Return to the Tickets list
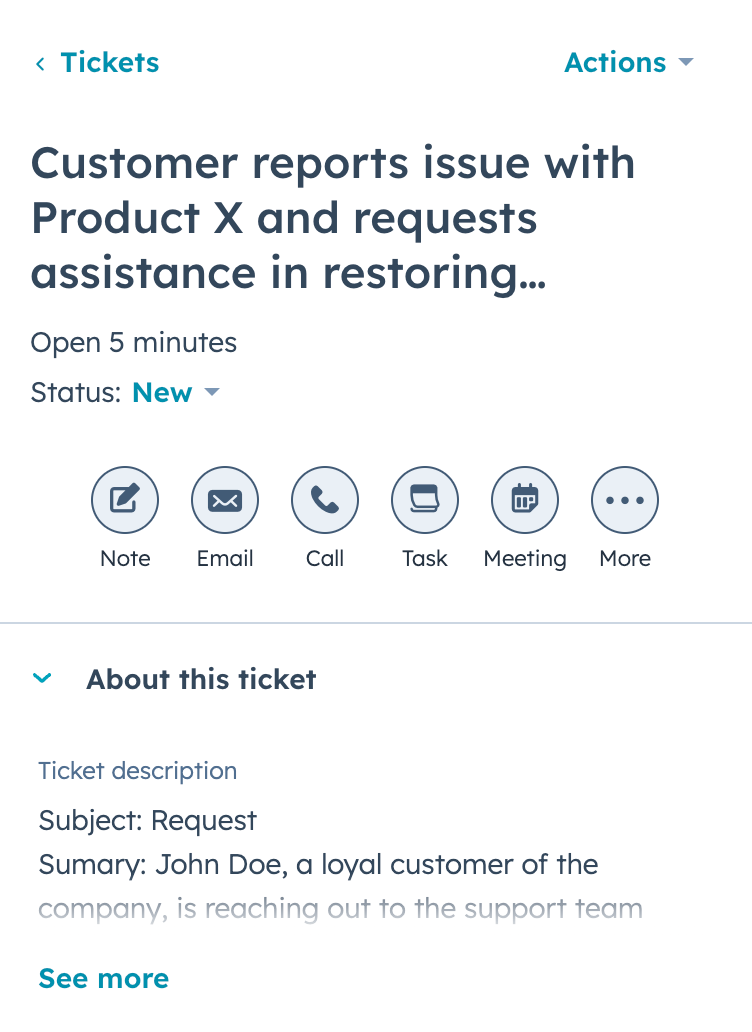Screen dimensions: 752x1032 pyautogui.click(x=110, y=62)
